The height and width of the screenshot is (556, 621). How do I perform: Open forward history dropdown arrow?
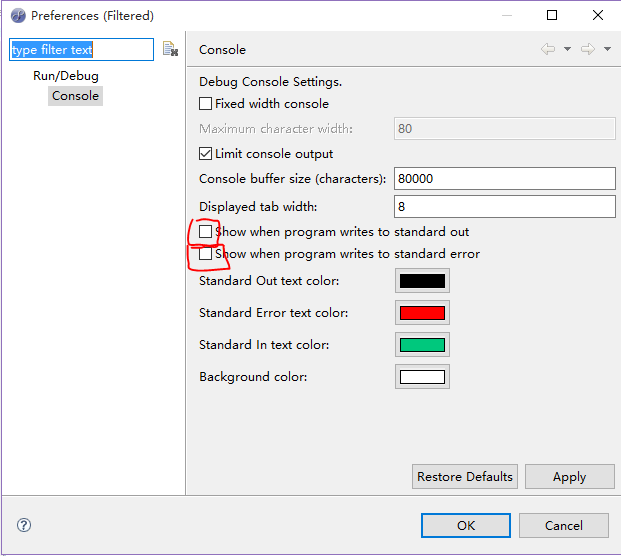pos(608,49)
